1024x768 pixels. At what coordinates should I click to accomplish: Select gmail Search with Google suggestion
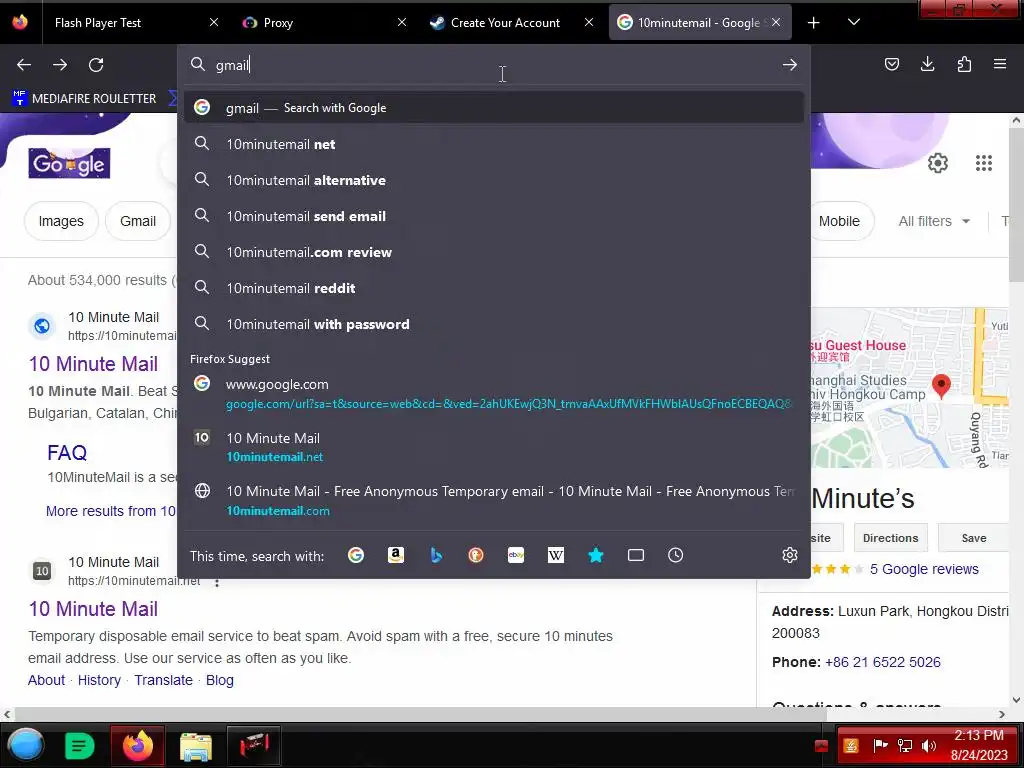pos(494,108)
